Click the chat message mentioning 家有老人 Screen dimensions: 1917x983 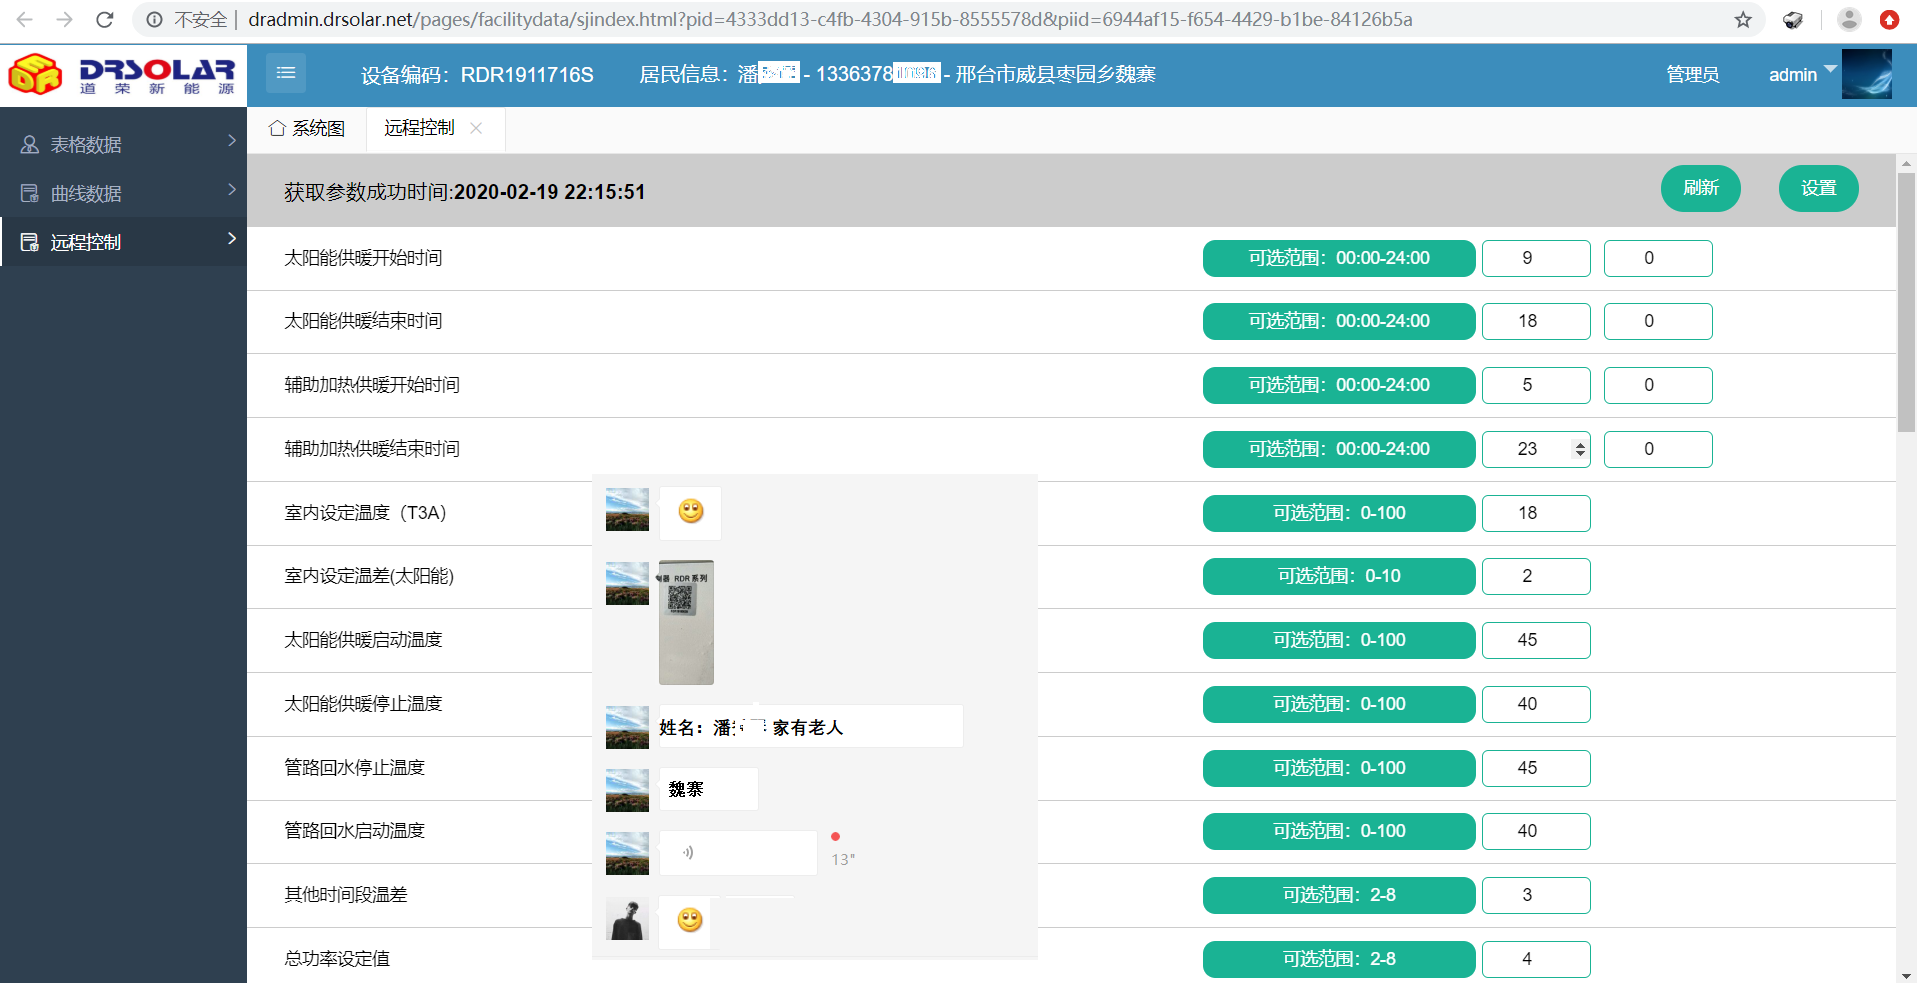click(810, 727)
